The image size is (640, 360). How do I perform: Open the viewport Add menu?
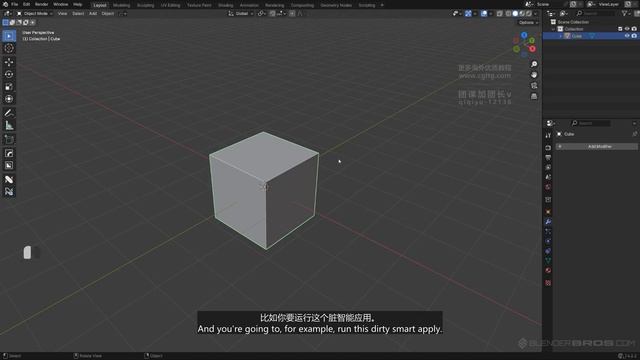(93, 13)
